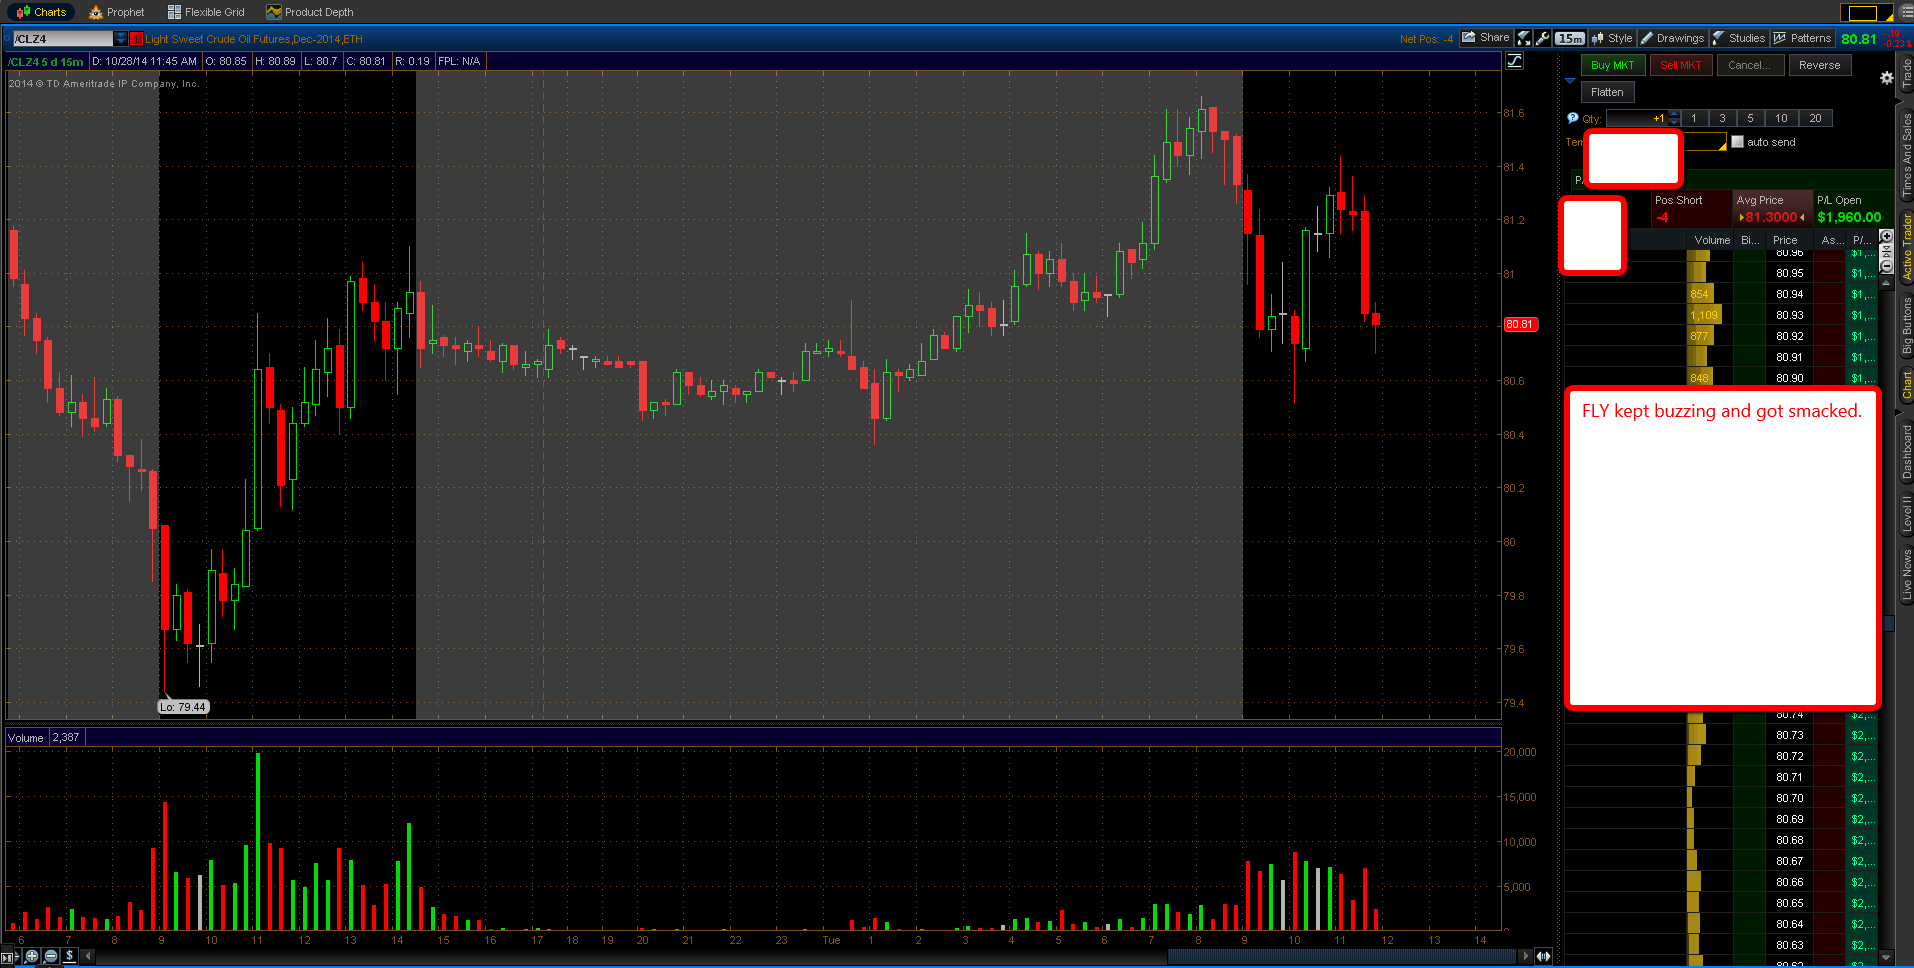The width and height of the screenshot is (1914, 968).
Task: Click the candlestick Style icon in the chart toolbar
Action: tap(1597, 38)
